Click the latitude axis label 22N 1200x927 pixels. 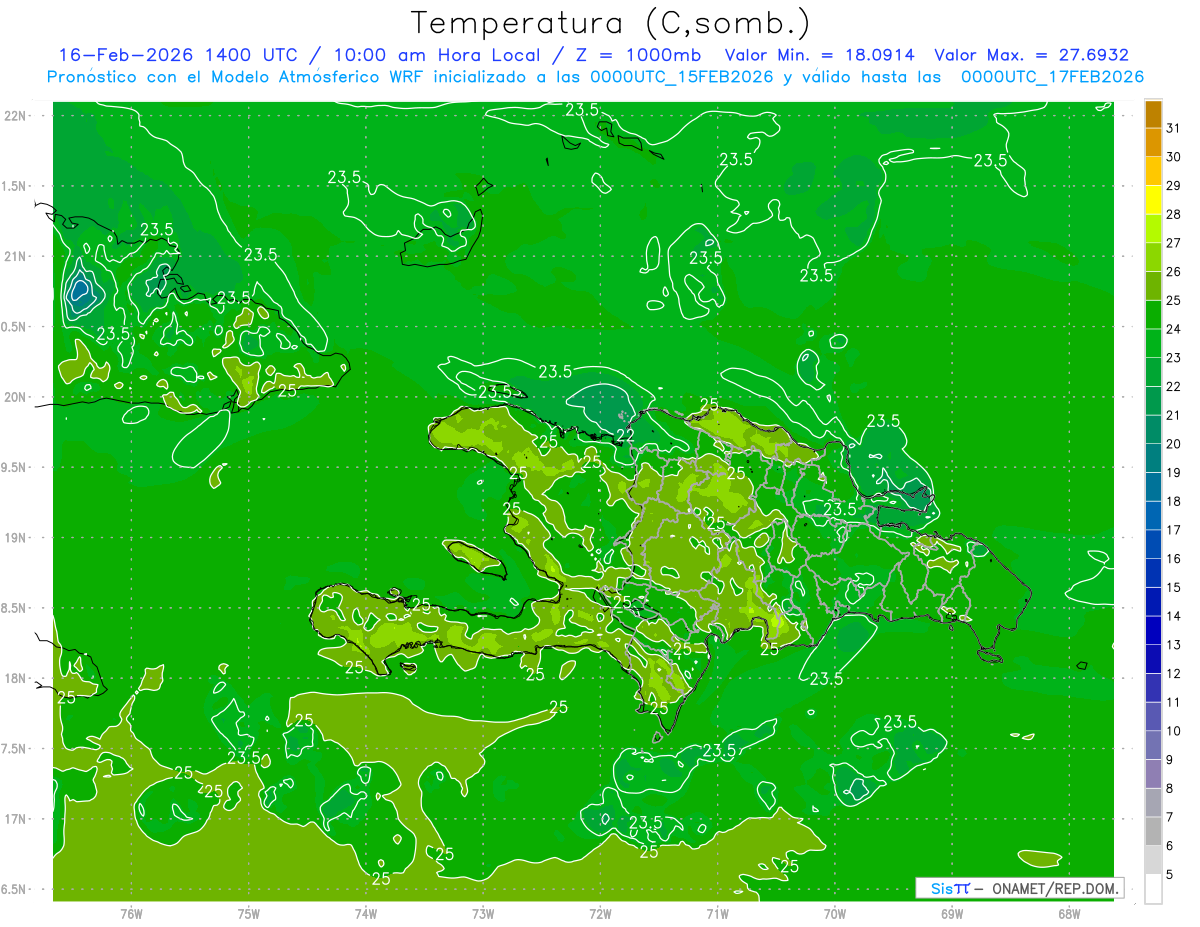17,116
